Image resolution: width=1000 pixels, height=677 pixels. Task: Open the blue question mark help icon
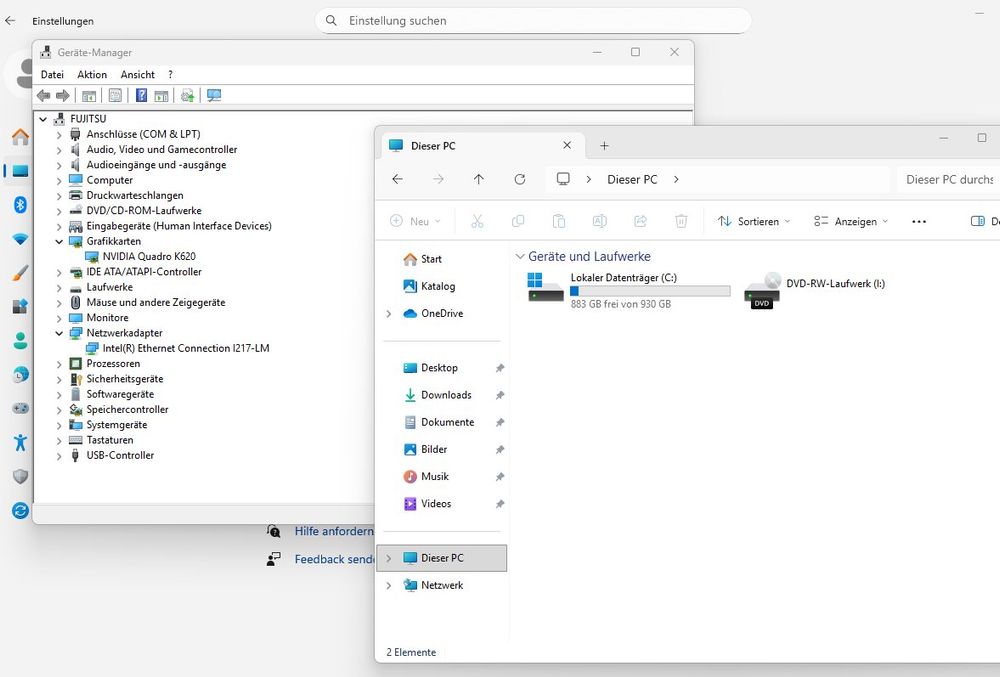click(141, 96)
